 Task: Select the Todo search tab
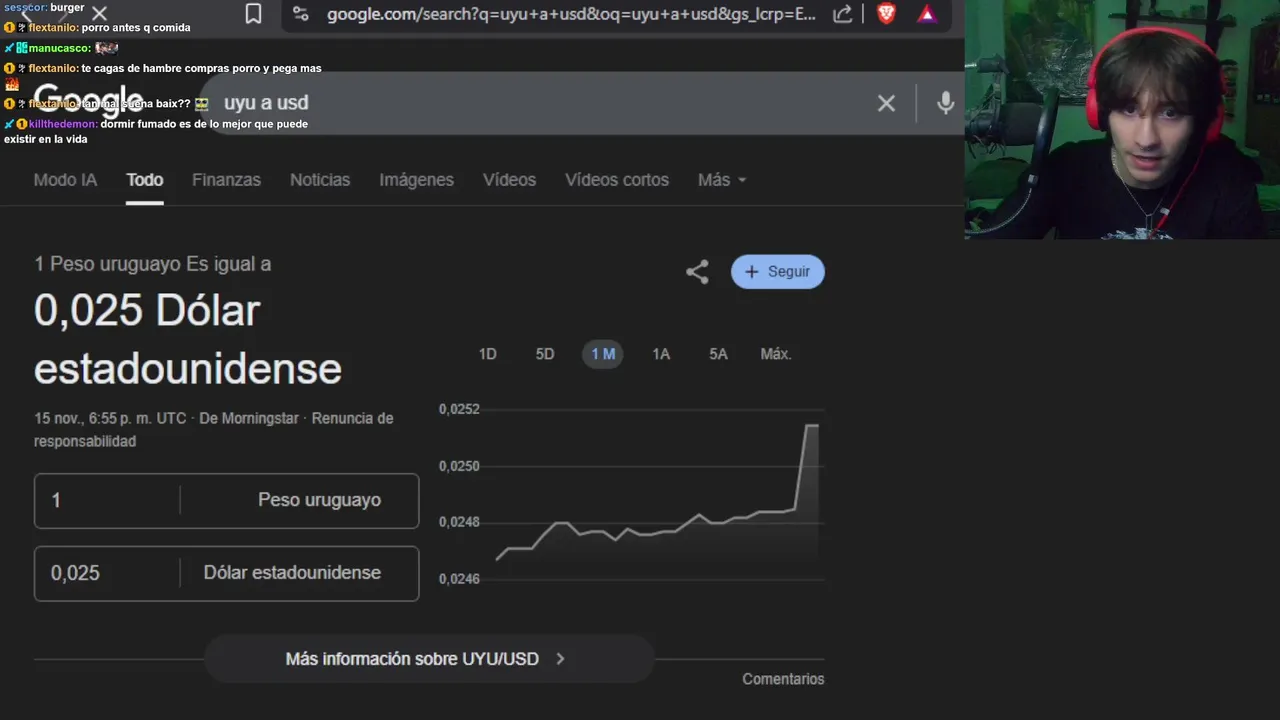tap(144, 180)
